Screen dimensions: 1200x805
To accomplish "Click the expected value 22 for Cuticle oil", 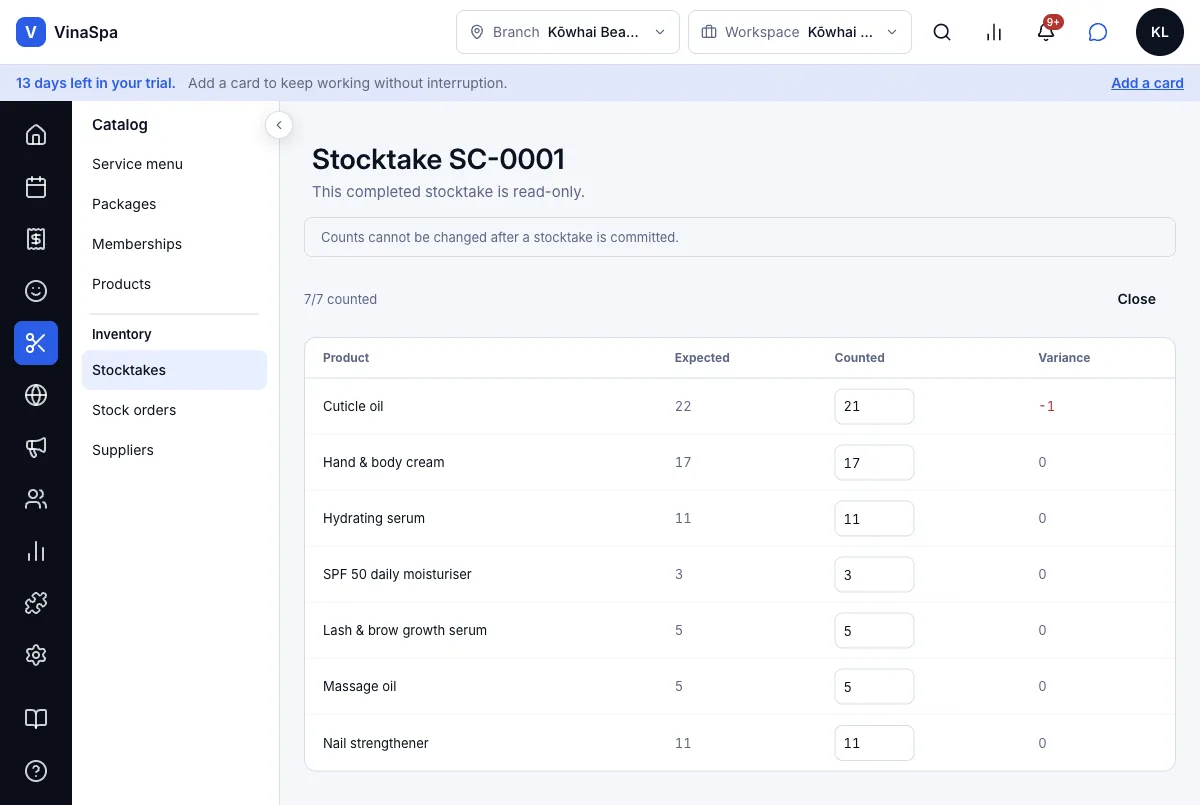I will pyautogui.click(x=683, y=406).
